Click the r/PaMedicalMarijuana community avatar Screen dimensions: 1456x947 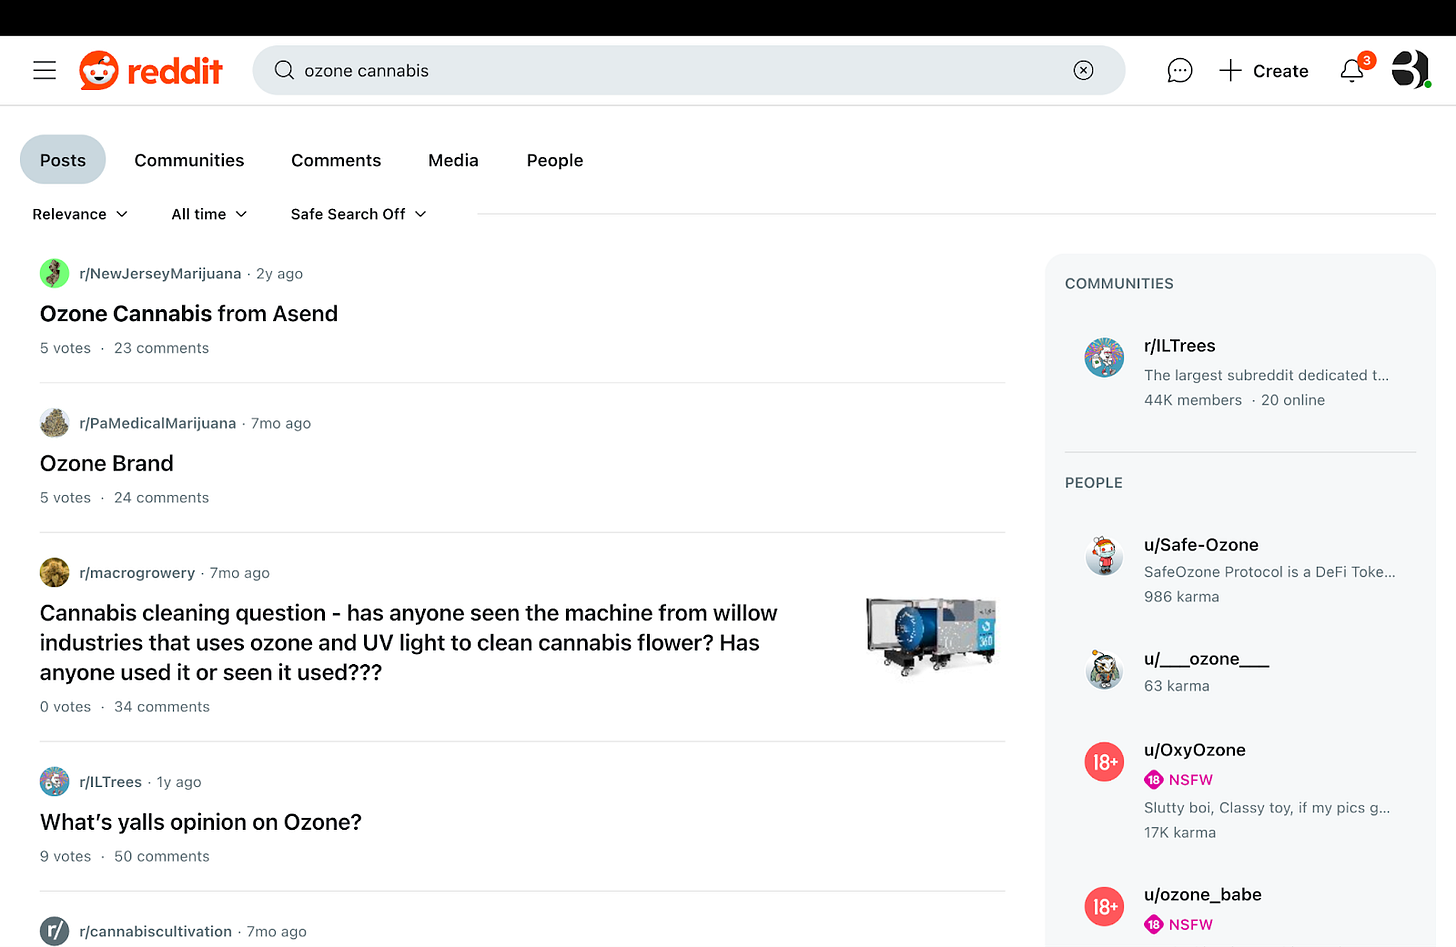point(54,423)
